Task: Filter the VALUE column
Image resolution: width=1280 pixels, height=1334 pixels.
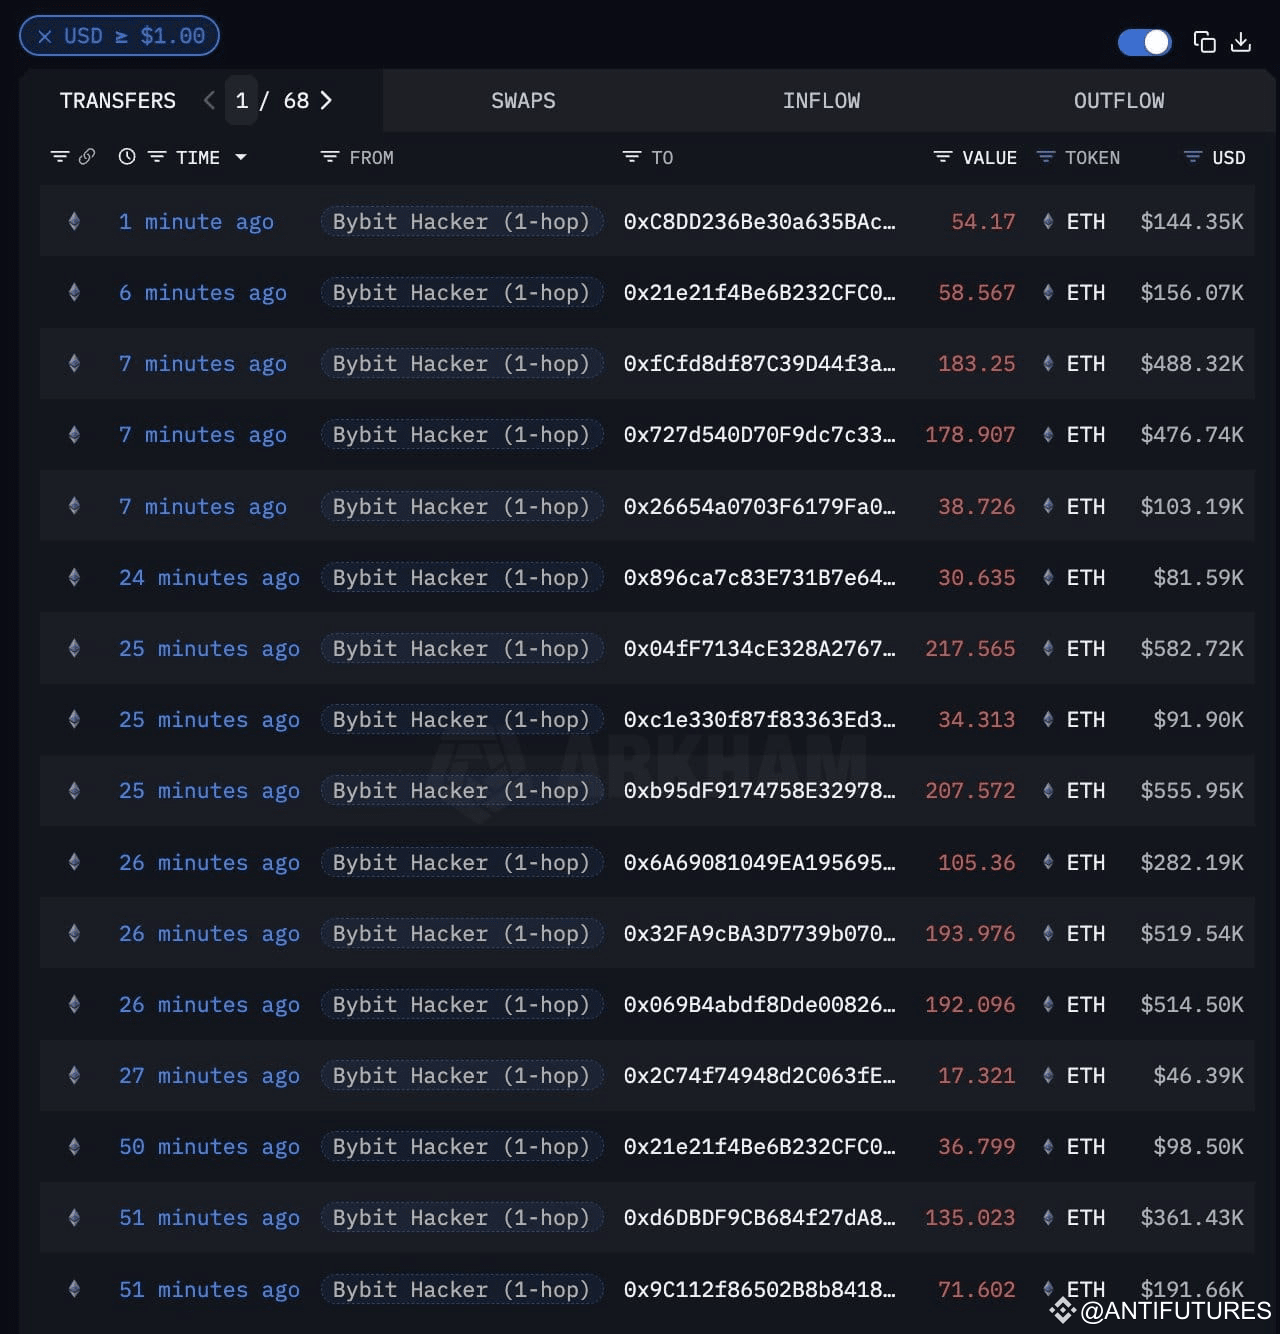Action: [943, 157]
